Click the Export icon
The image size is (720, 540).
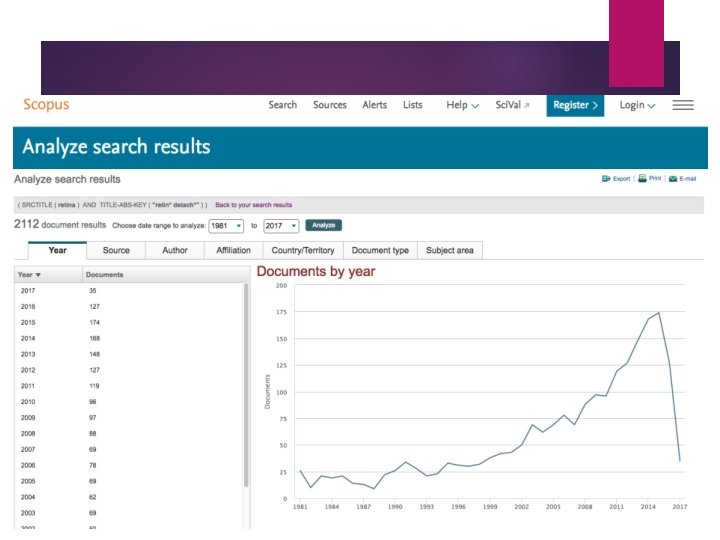[x=606, y=179]
